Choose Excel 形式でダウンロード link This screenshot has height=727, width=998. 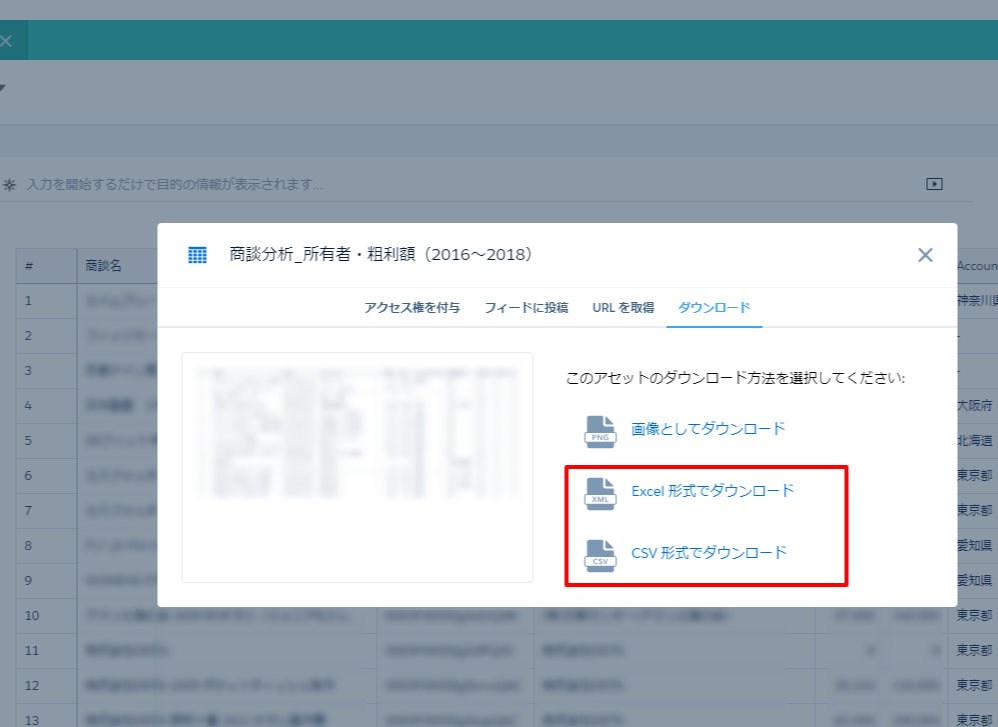[712, 491]
